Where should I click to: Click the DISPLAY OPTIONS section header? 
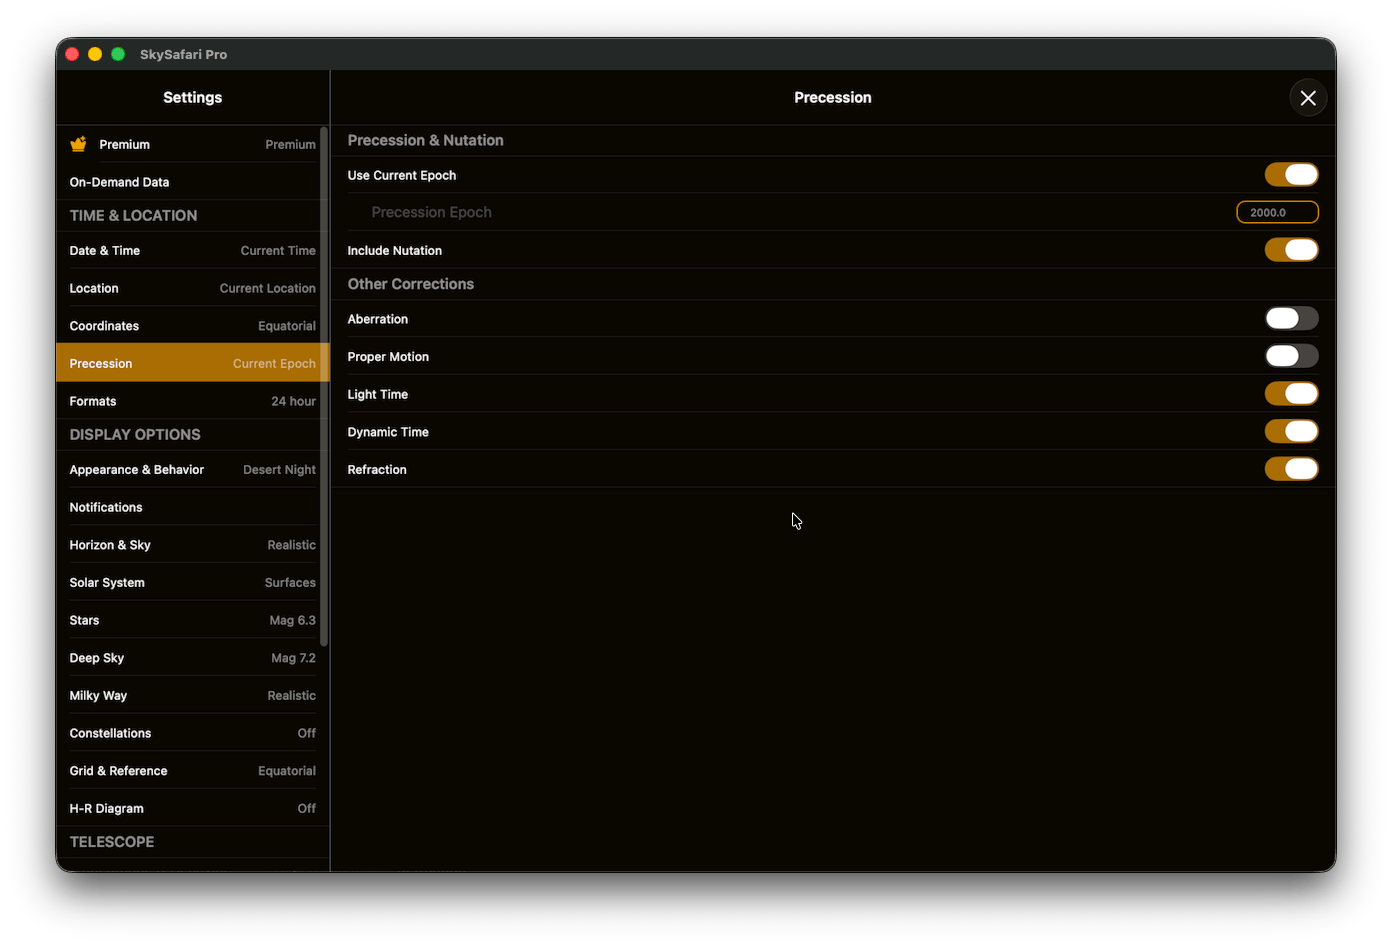coord(135,434)
